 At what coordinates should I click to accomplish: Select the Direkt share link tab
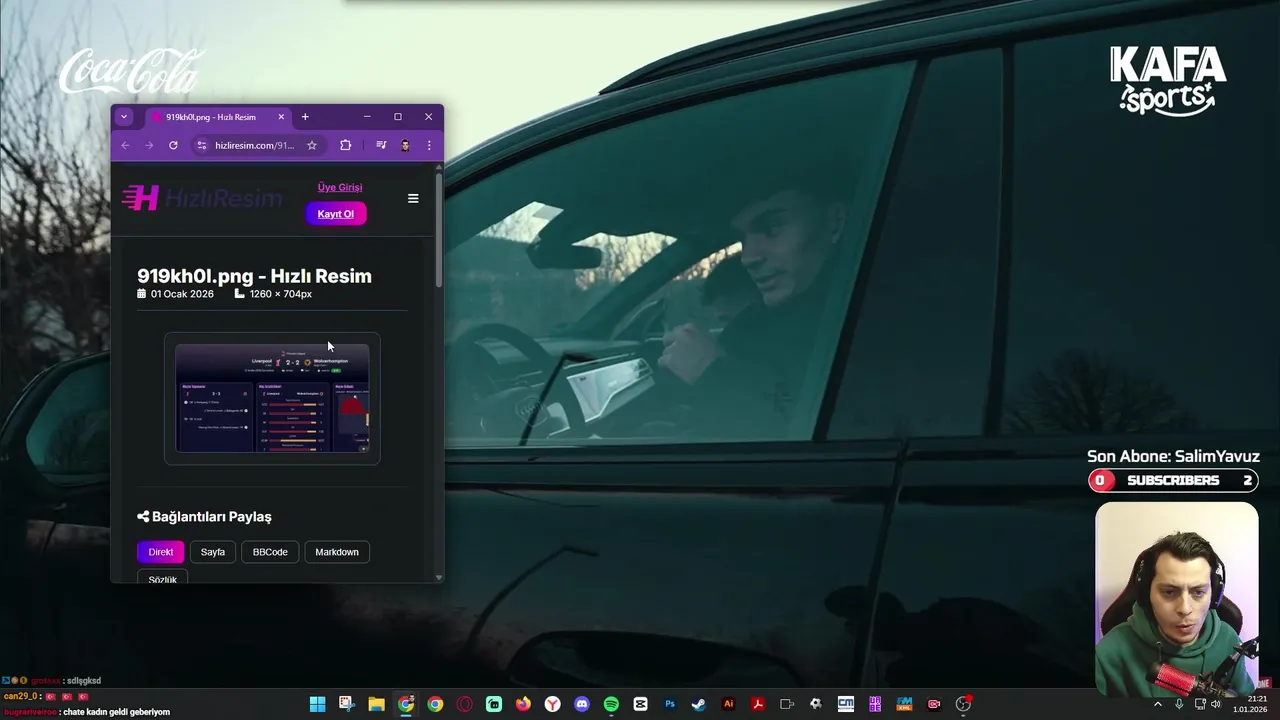161,552
